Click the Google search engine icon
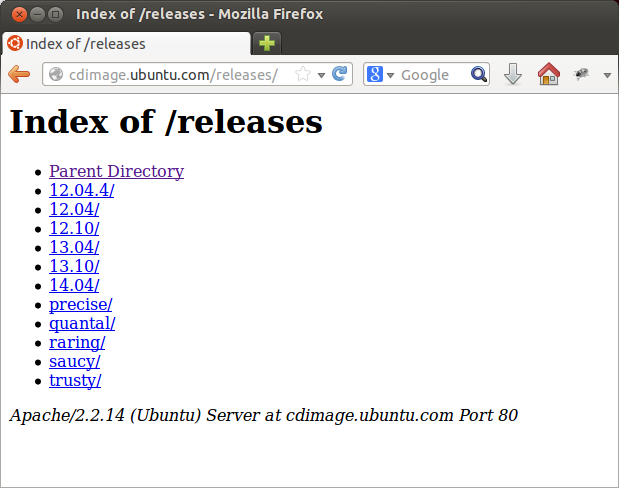Screen dimensions: 619x488 click(374, 74)
